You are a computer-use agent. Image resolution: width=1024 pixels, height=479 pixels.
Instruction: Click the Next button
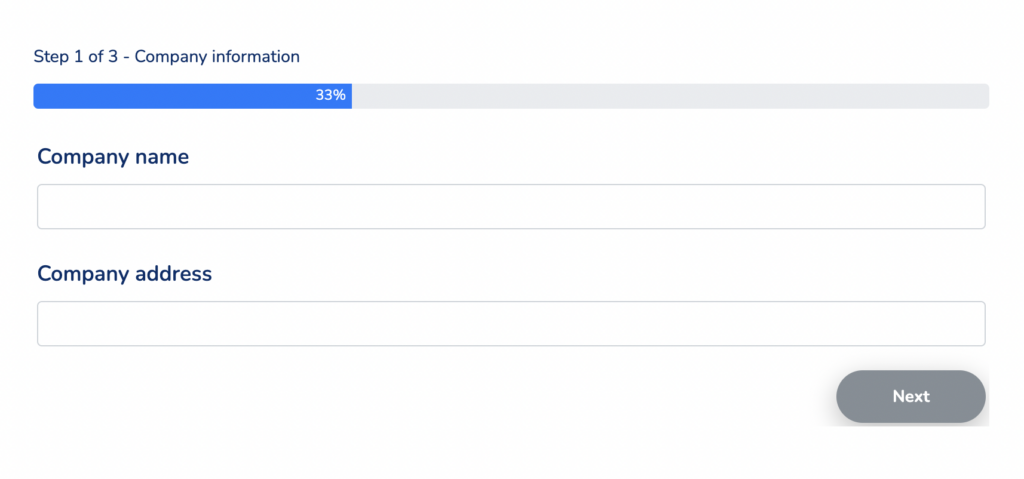(x=910, y=396)
